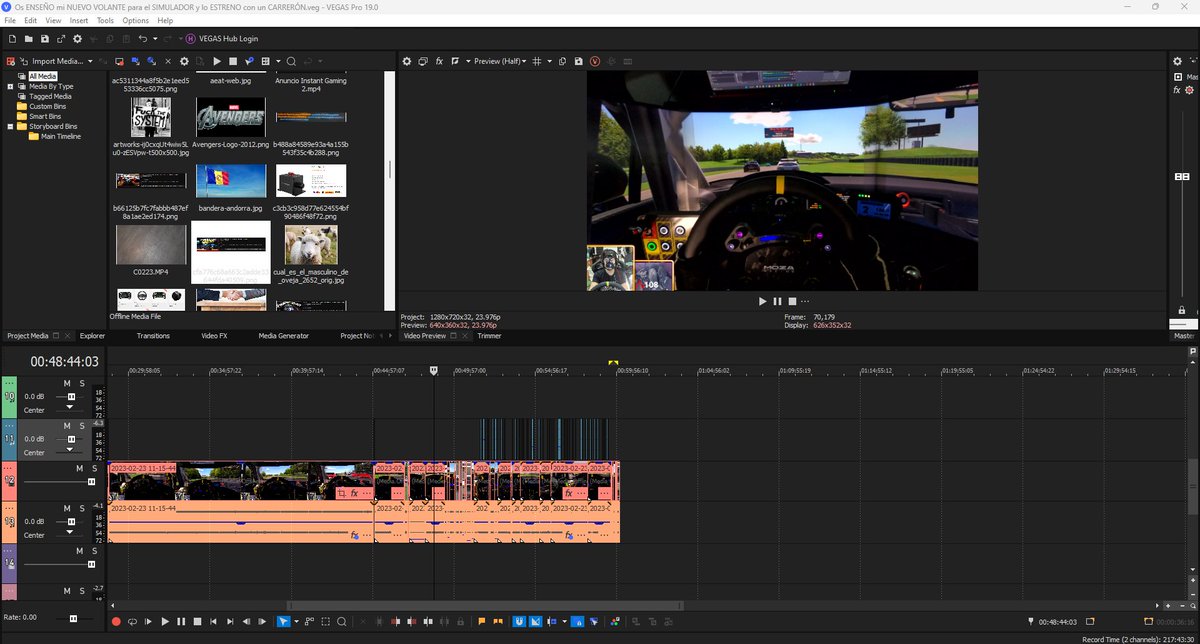Open the Insert menu
This screenshot has height=644, width=1200.
point(79,20)
